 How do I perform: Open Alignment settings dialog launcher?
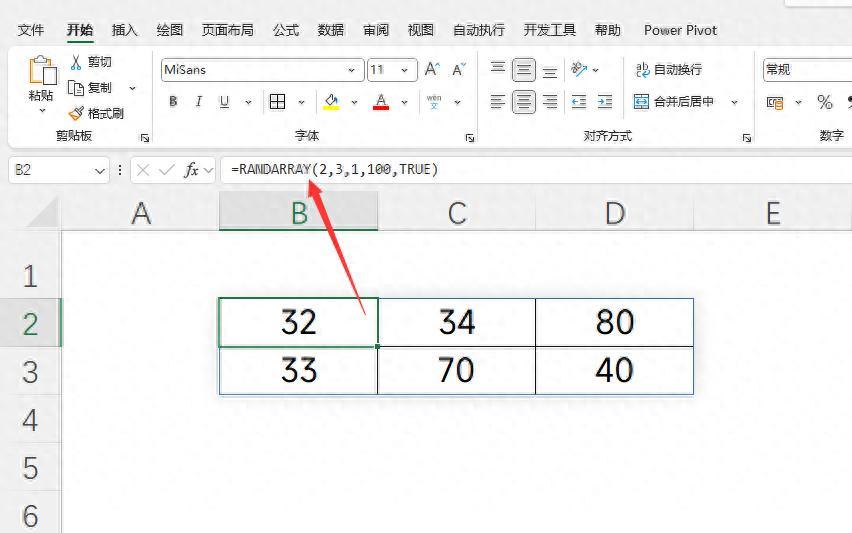[747, 138]
